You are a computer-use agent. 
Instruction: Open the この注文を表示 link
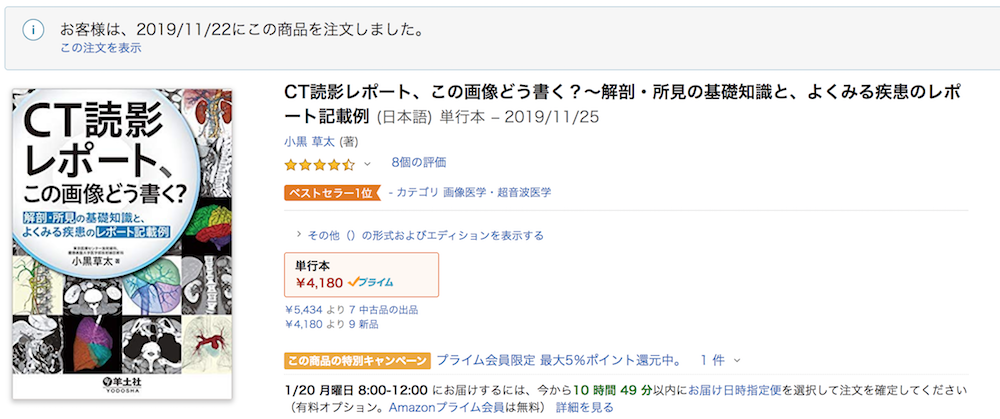(x=101, y=48)
